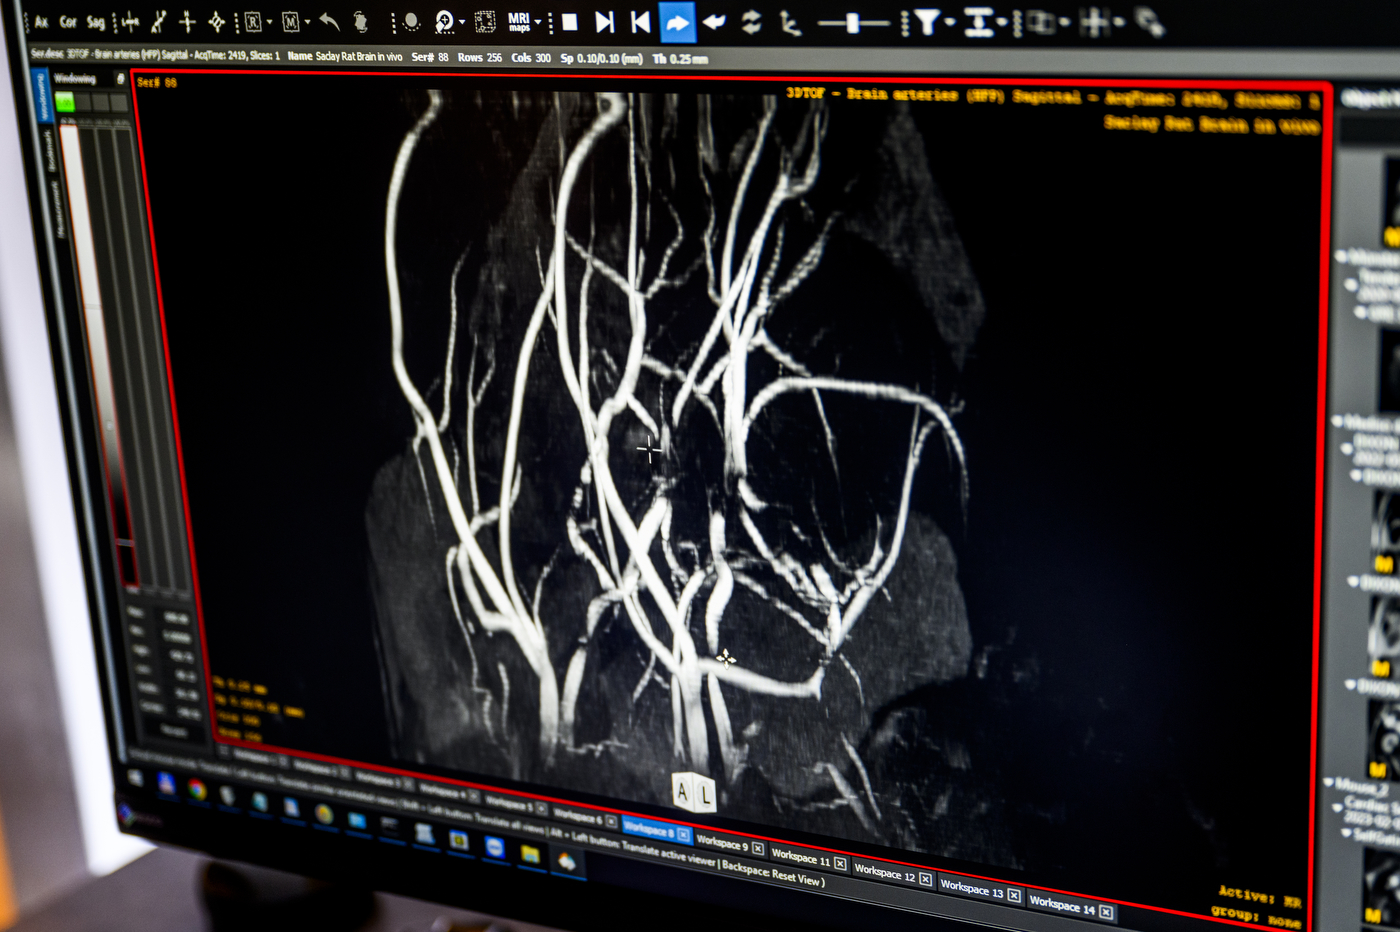Open the MRI maps dropdown arrow

pyautogui.click(x=538, y=20)
